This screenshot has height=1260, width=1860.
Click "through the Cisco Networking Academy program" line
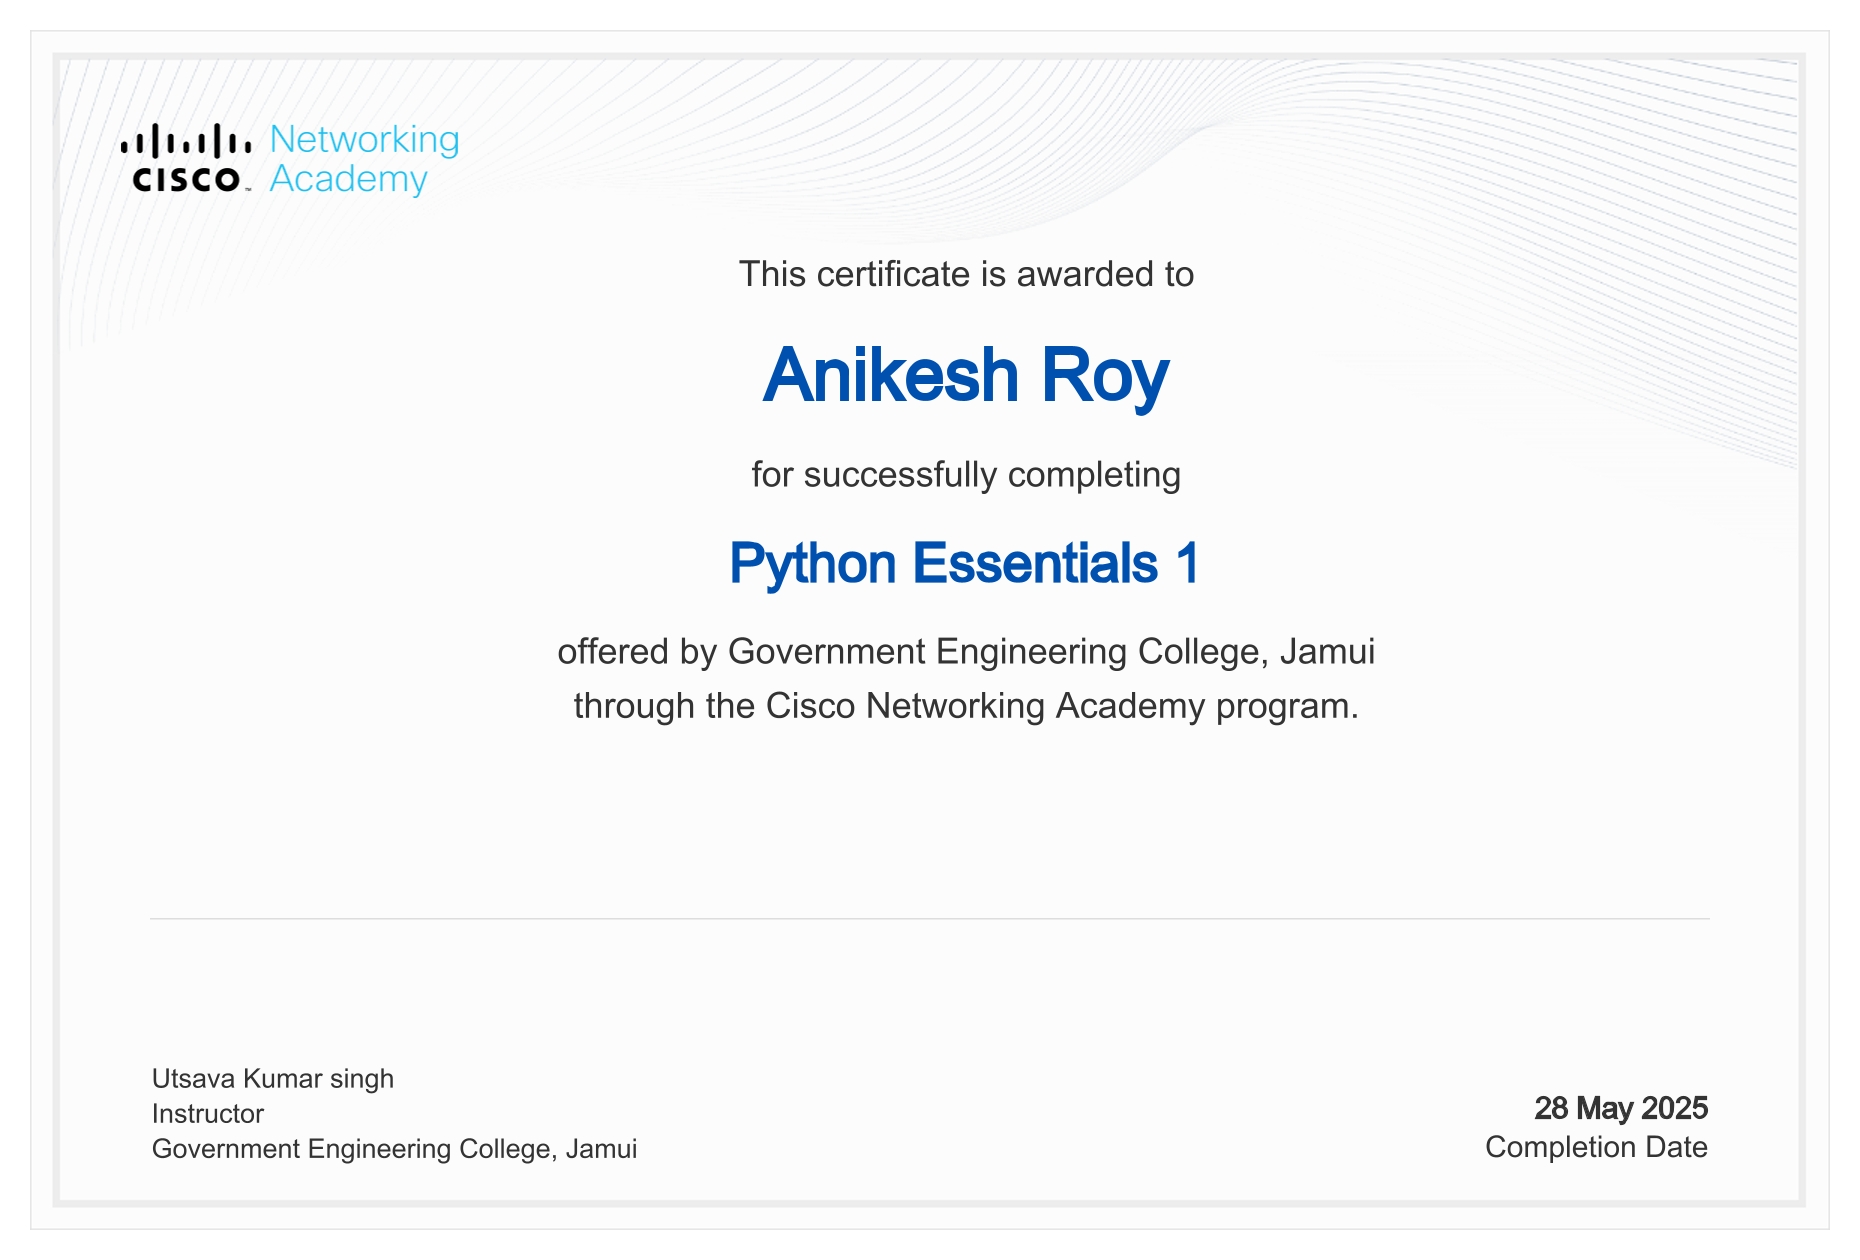point(965,706)
